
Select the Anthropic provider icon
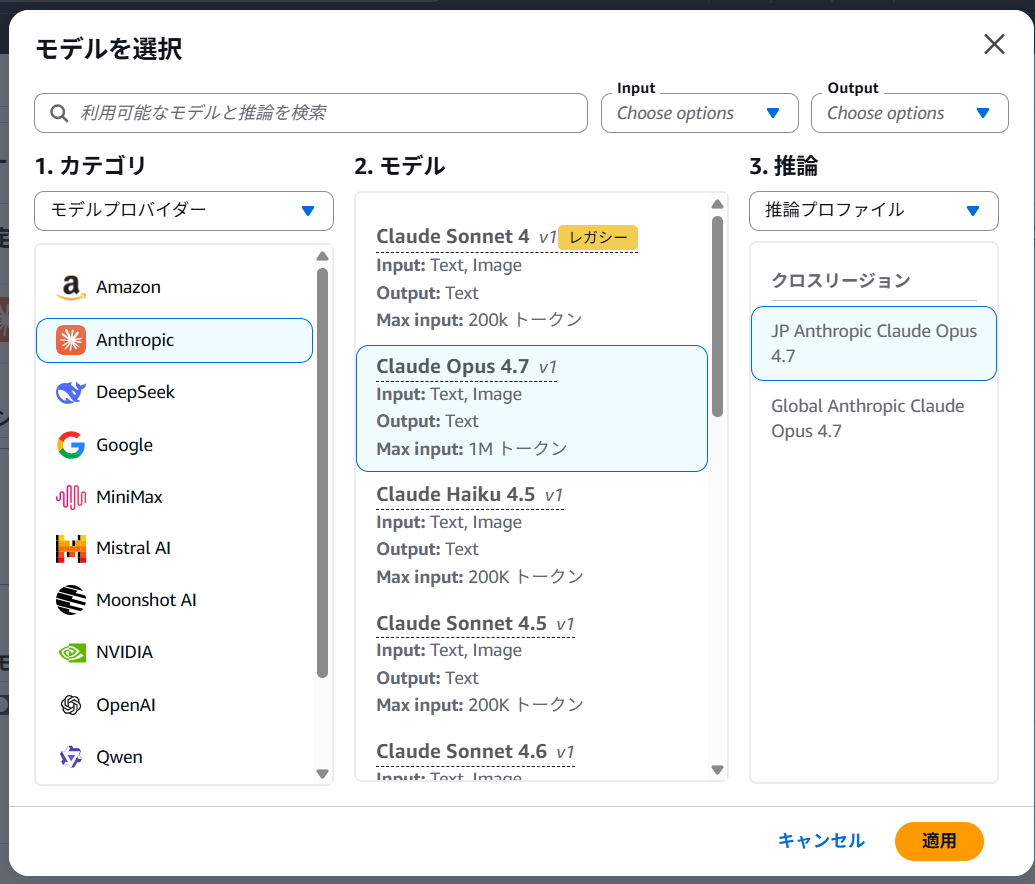click(70, 340)
